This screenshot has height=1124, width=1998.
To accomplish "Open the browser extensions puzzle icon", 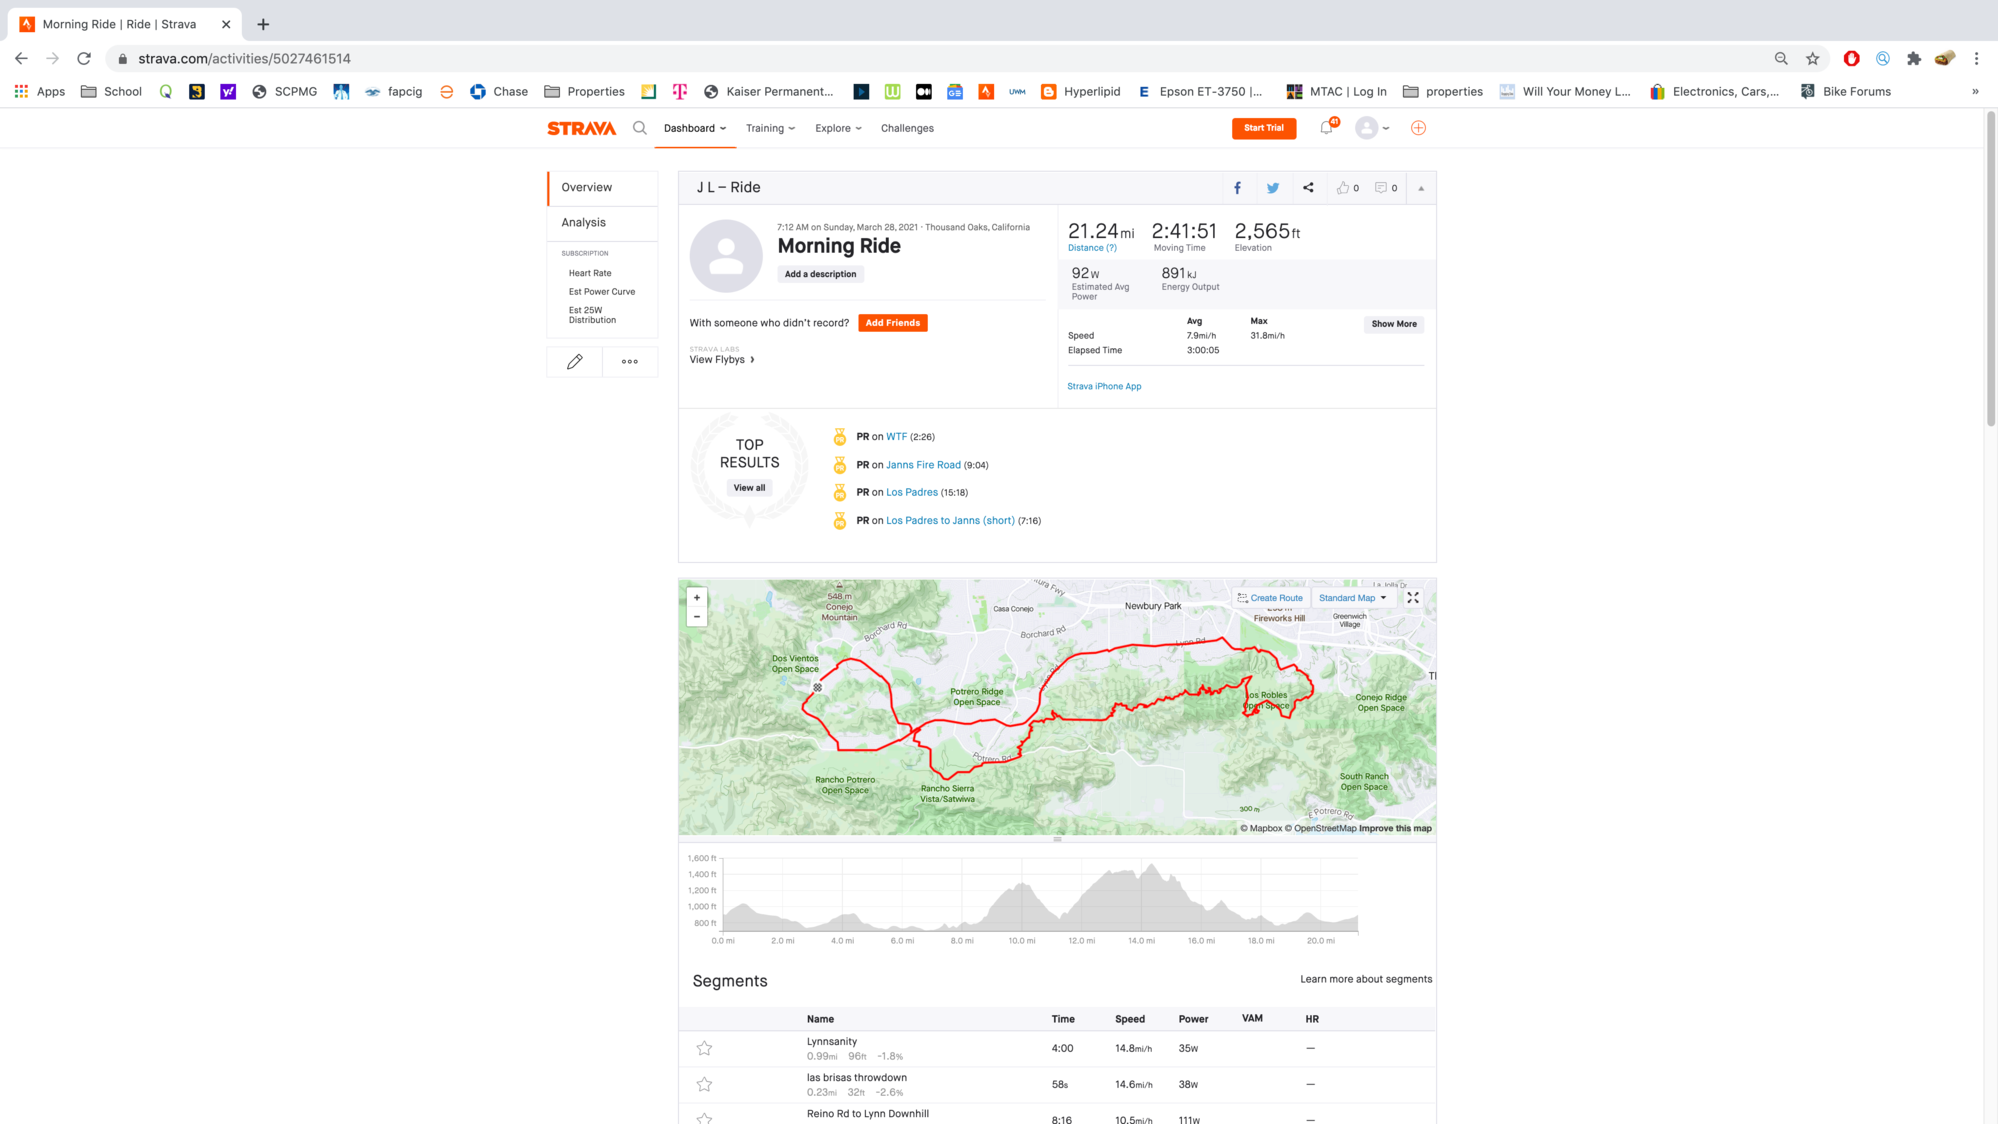I will (x=1914, y=59).
